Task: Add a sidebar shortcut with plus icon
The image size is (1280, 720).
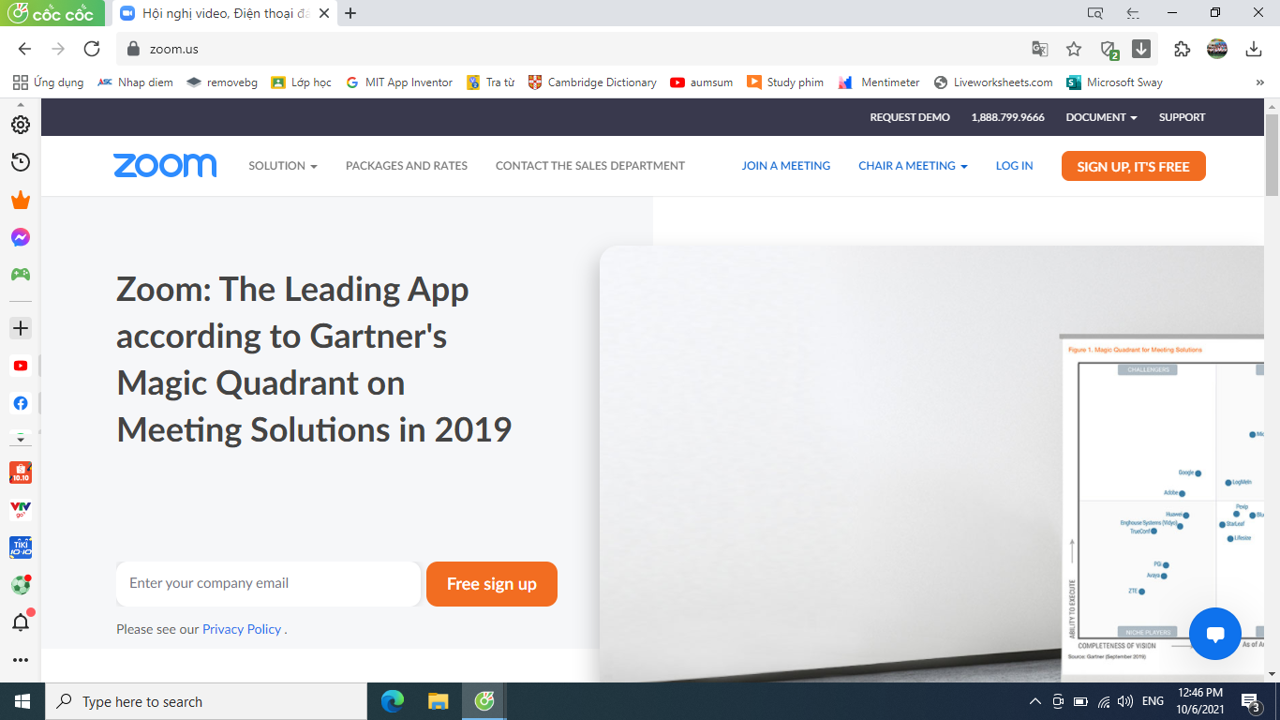Action: point(20,328)
